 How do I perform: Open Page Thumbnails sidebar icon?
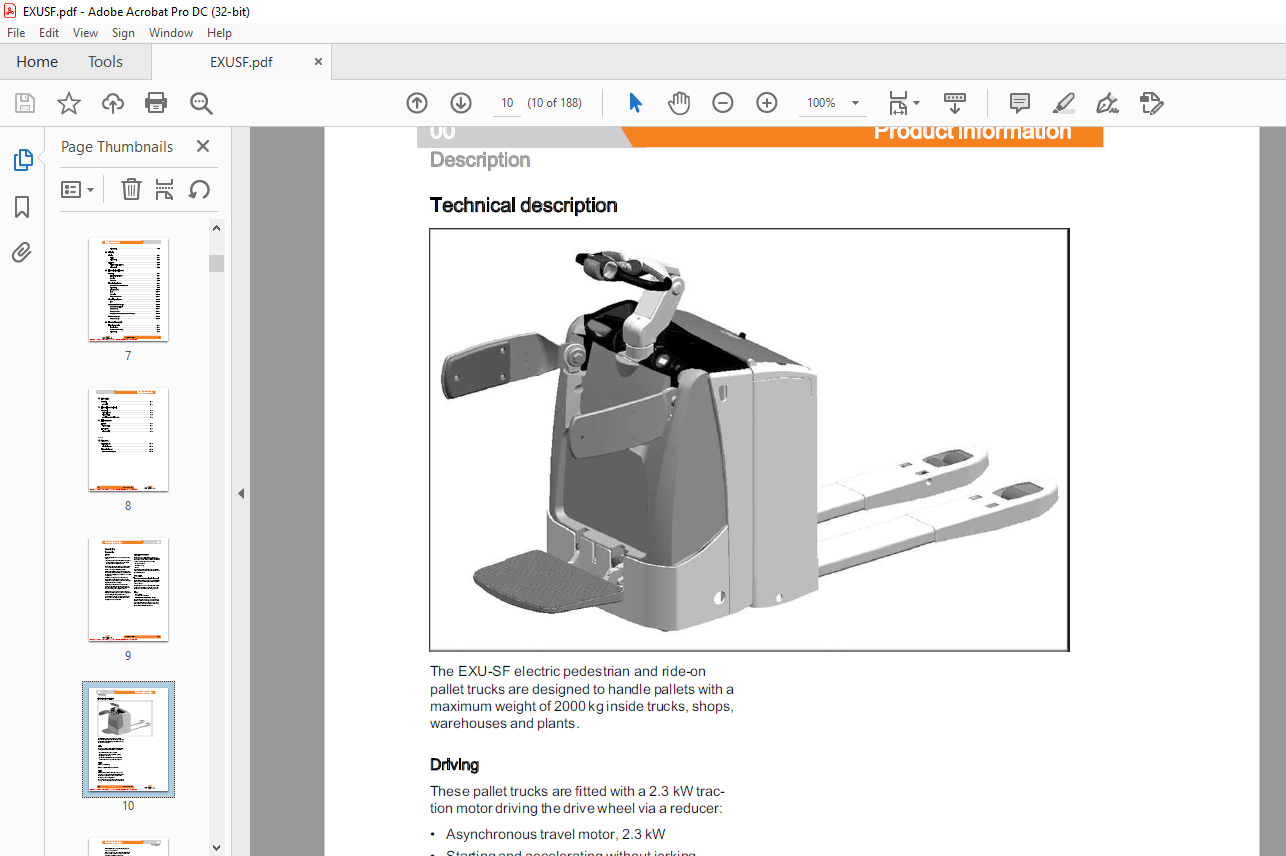(22, 160)
